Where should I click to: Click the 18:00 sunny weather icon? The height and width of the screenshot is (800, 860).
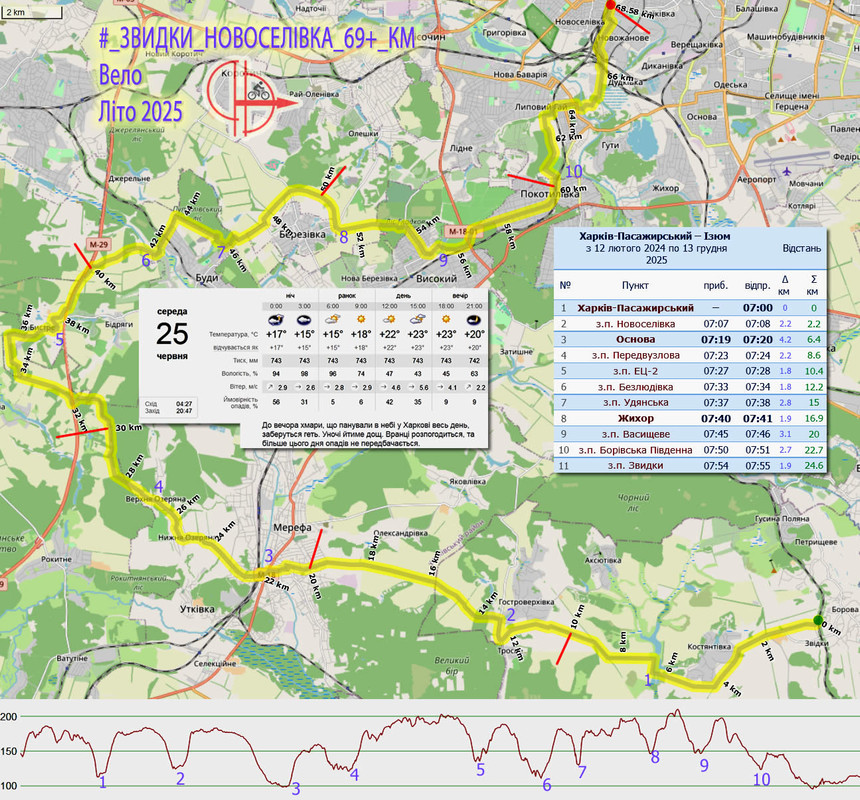(446, 319)
